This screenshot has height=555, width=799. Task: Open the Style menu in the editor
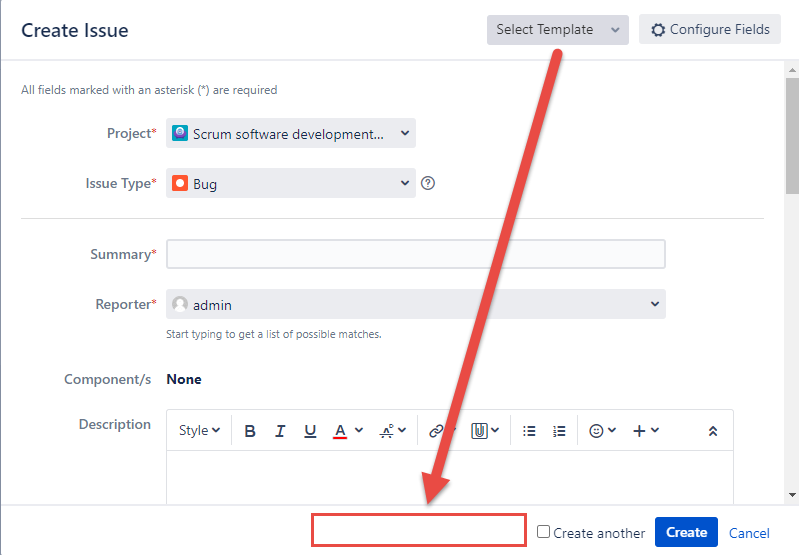pos(199,431)
